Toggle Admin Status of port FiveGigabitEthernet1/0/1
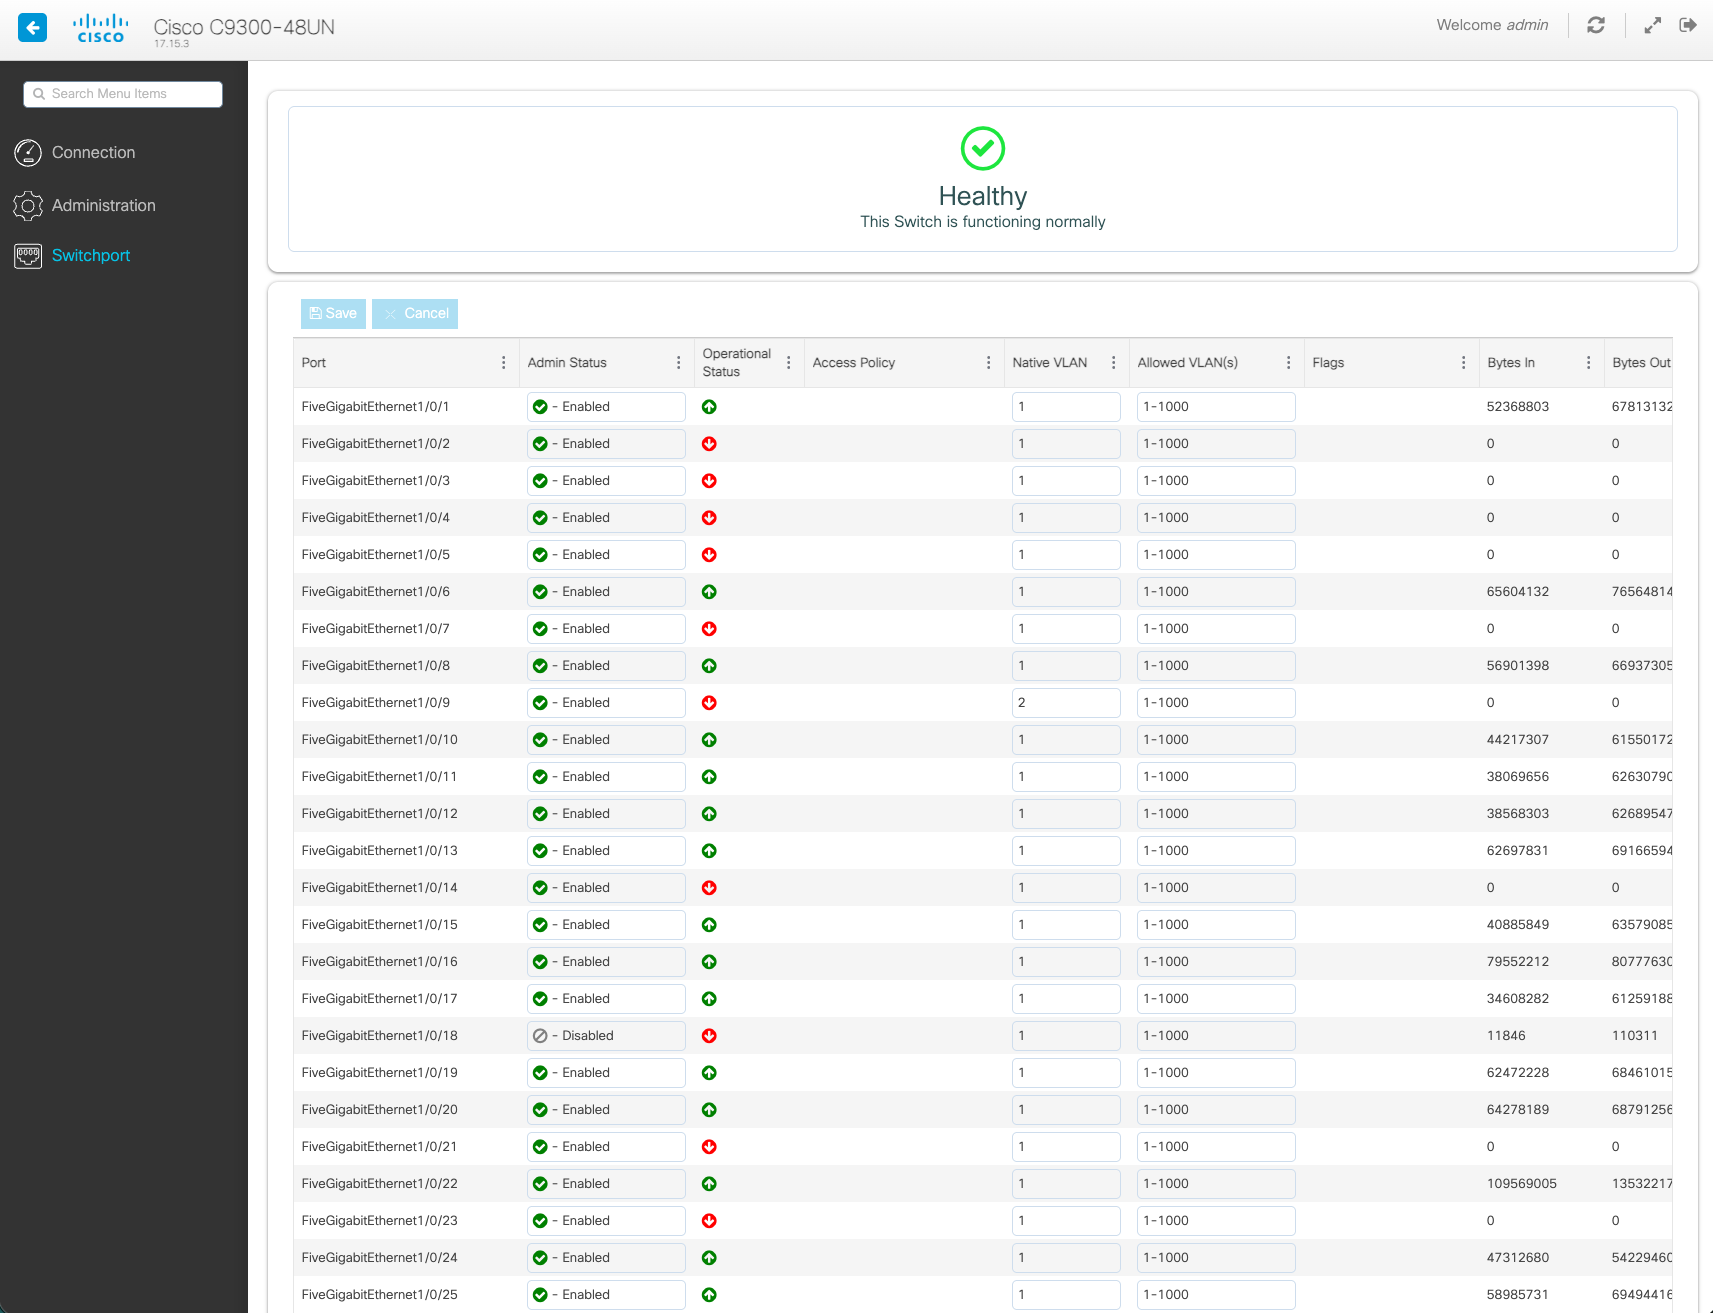 605,407
